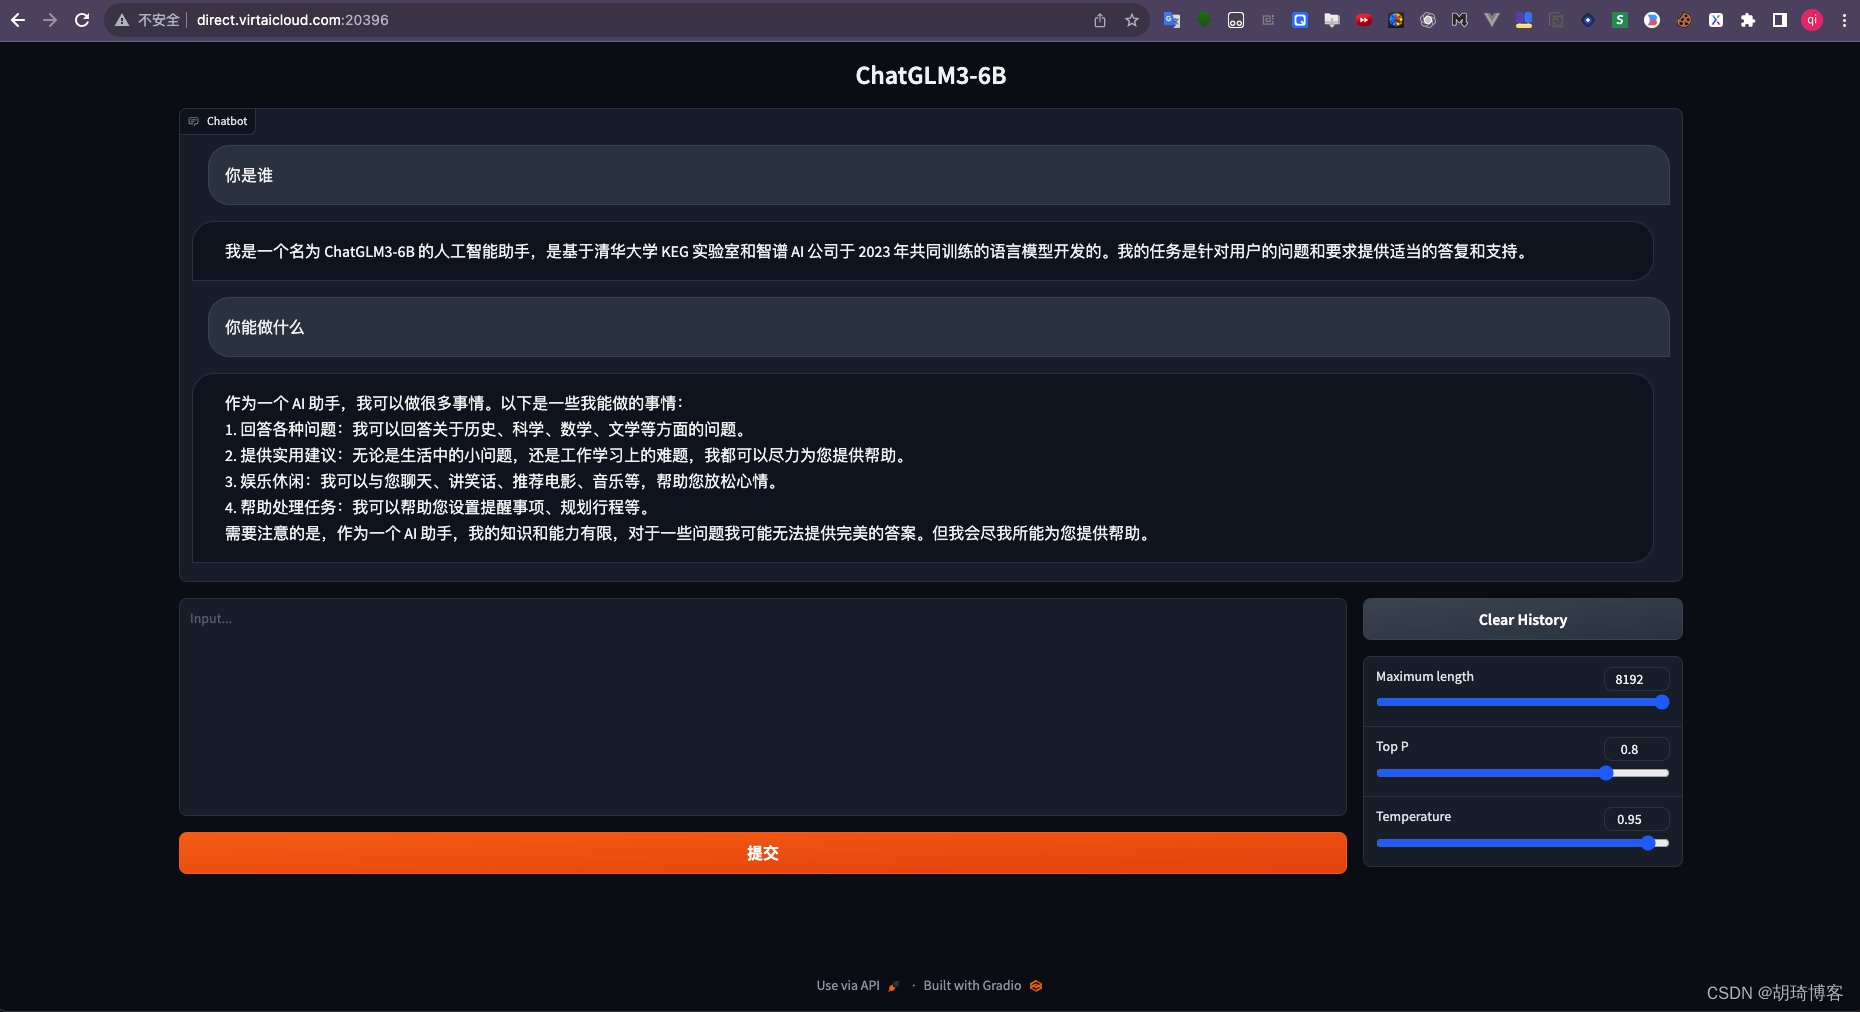
Task: Click into the Input... message textbox
Action: pyautogui.click(x=762, y=707)
